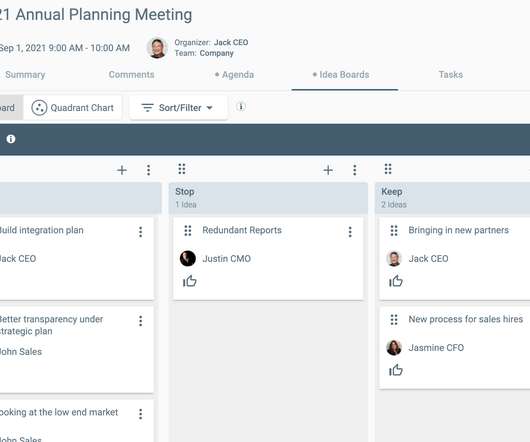
Task: Open options menu for Redundant Reports card
Action: tap(350, 232)
